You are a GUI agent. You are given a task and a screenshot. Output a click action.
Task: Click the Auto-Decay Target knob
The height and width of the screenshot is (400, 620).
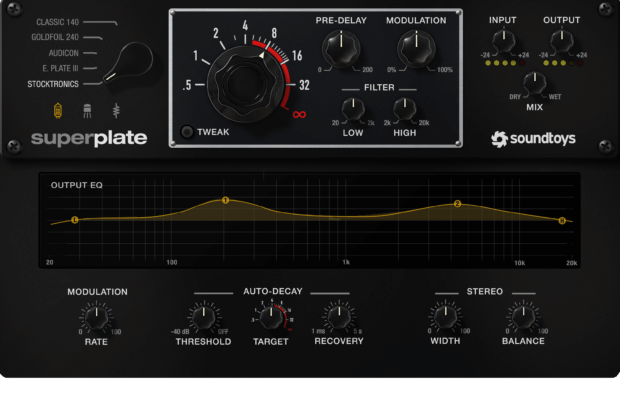coord(271,317)
